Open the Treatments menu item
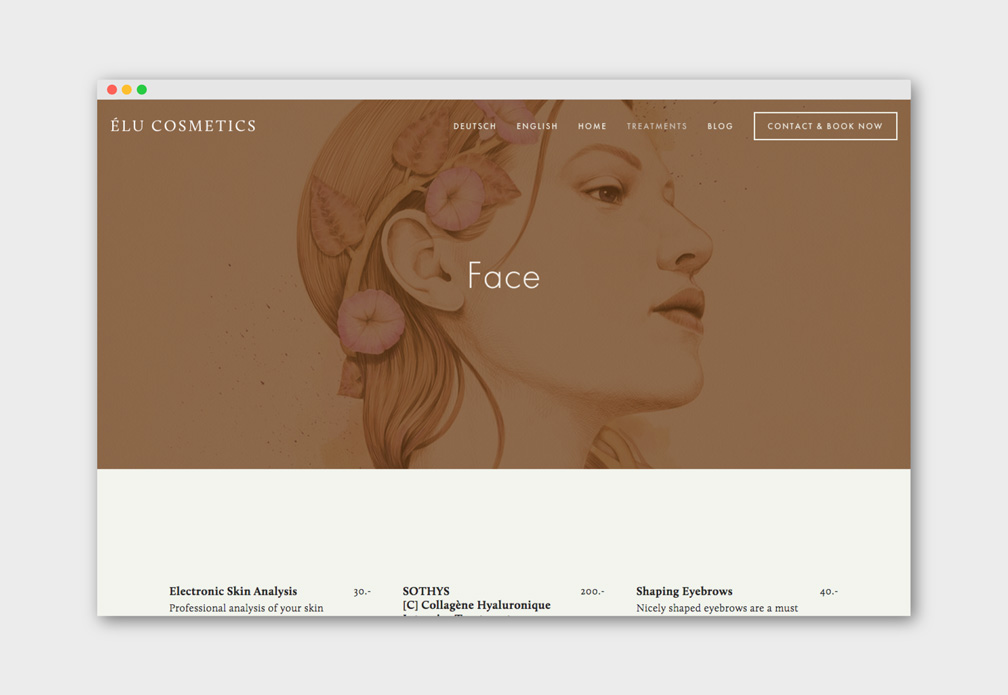 656,126
